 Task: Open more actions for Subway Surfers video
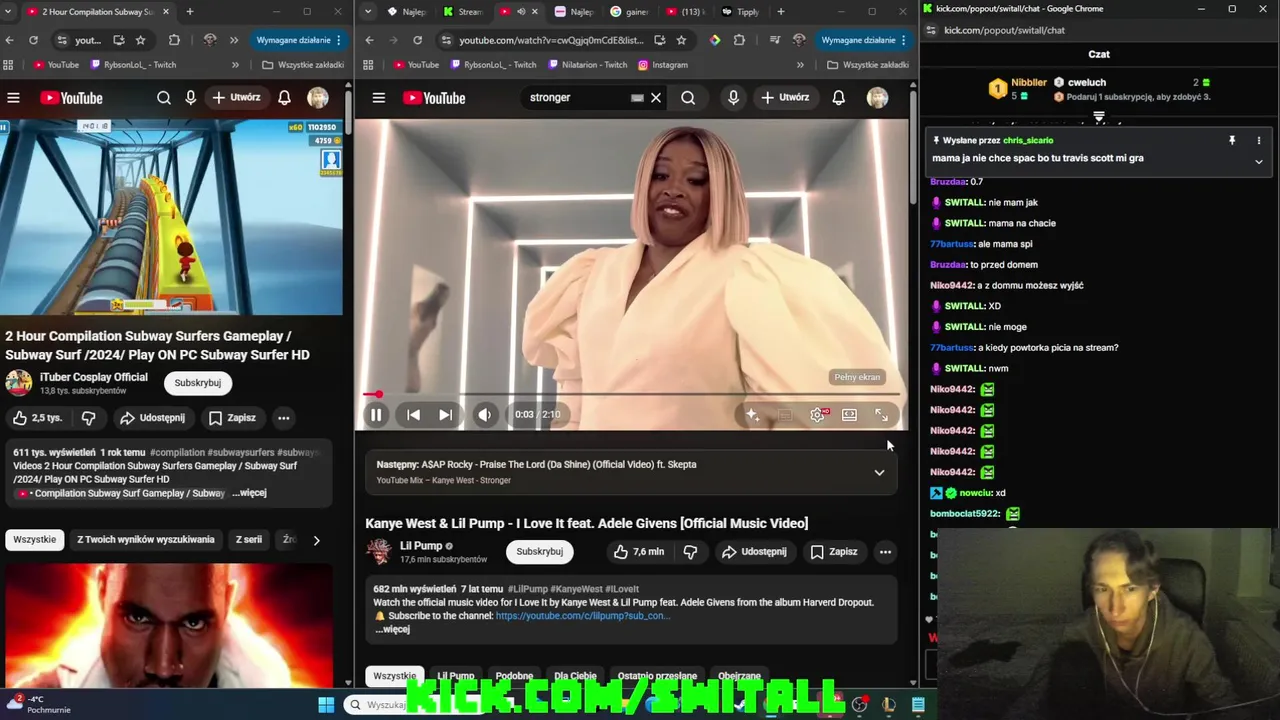pyautogui.click(x=284, y=418)
